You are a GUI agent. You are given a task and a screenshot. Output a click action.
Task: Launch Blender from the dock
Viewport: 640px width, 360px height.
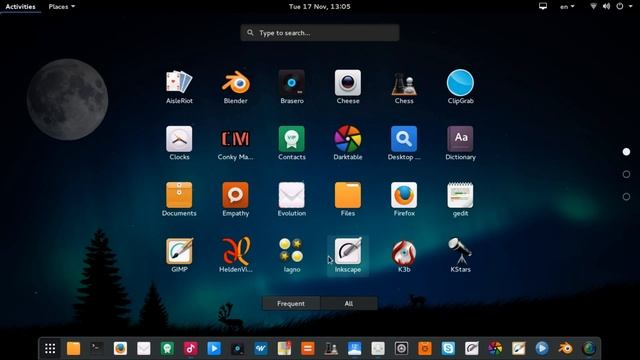(x=565, y=349)
